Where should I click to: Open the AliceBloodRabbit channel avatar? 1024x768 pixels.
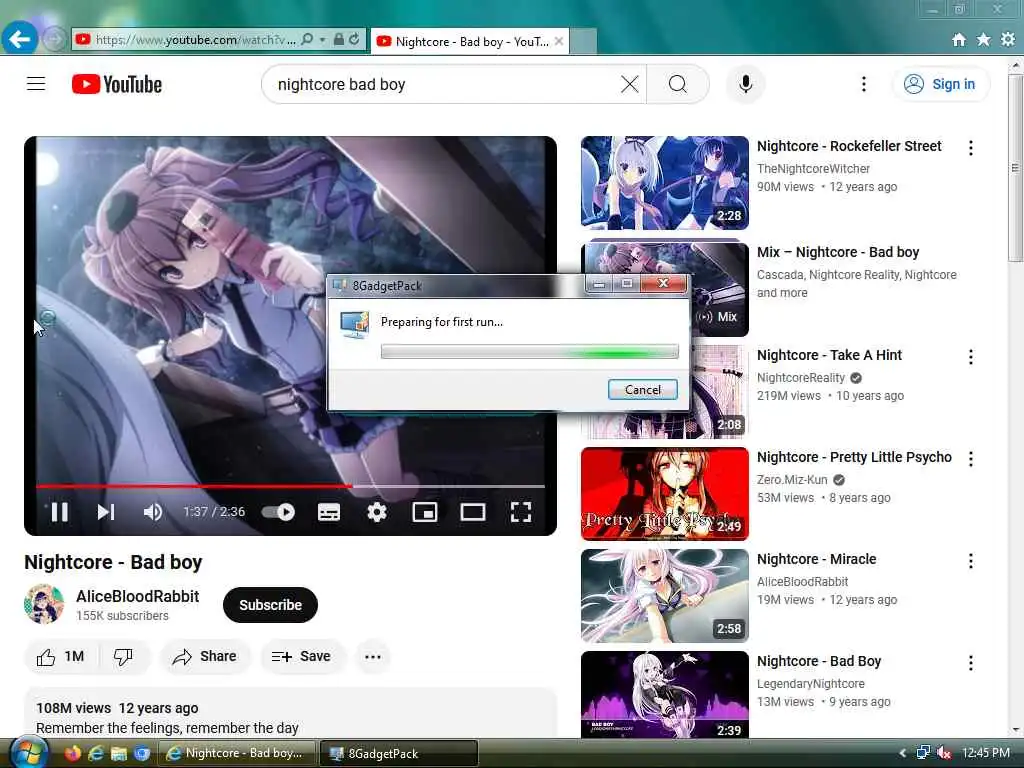pyautogui.click(x=44, y=604)
